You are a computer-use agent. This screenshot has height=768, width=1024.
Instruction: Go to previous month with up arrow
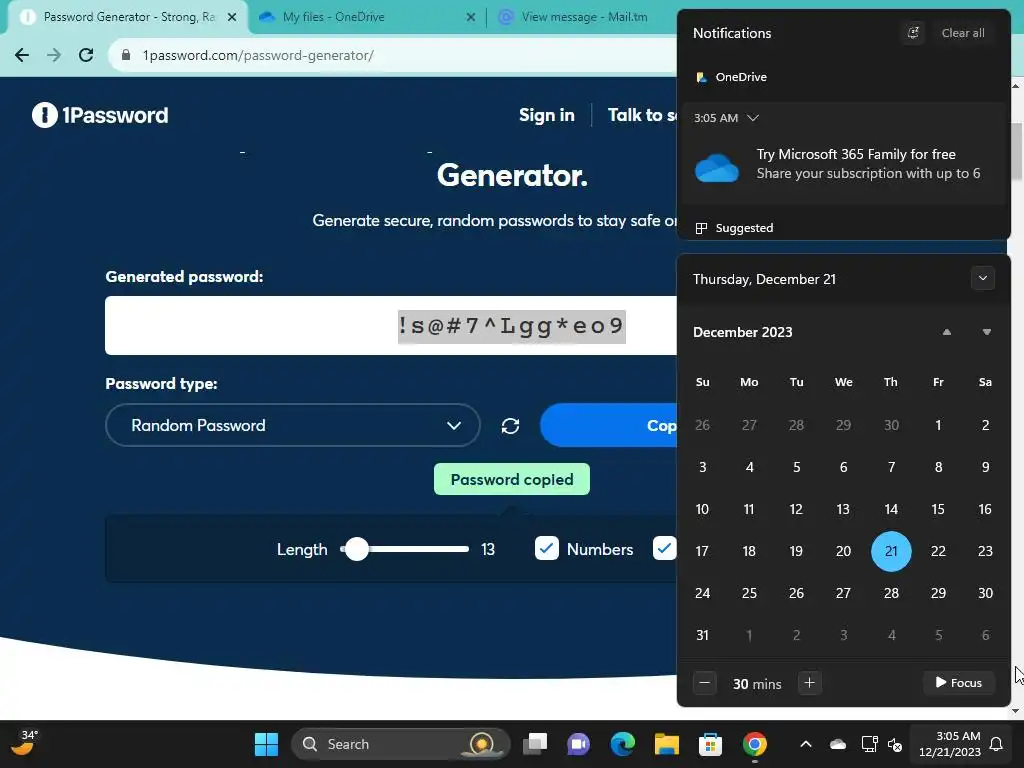[x=946, y=332]
